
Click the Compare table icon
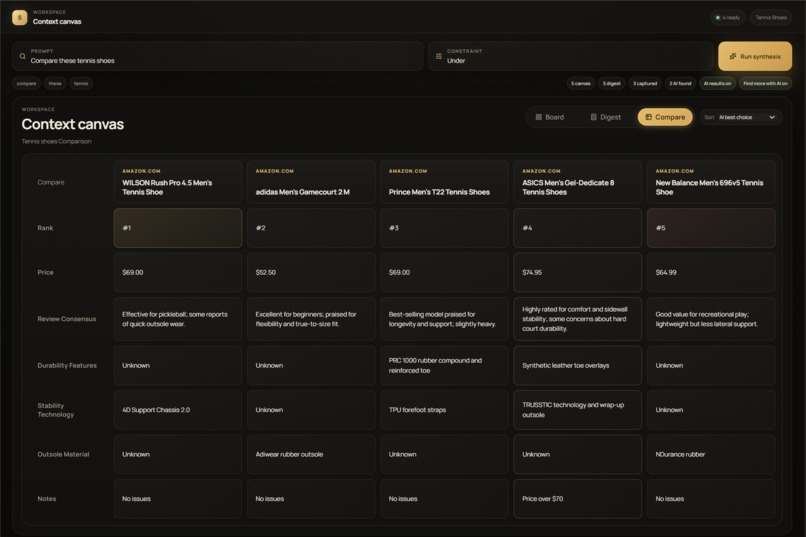(x=649, y=117)
